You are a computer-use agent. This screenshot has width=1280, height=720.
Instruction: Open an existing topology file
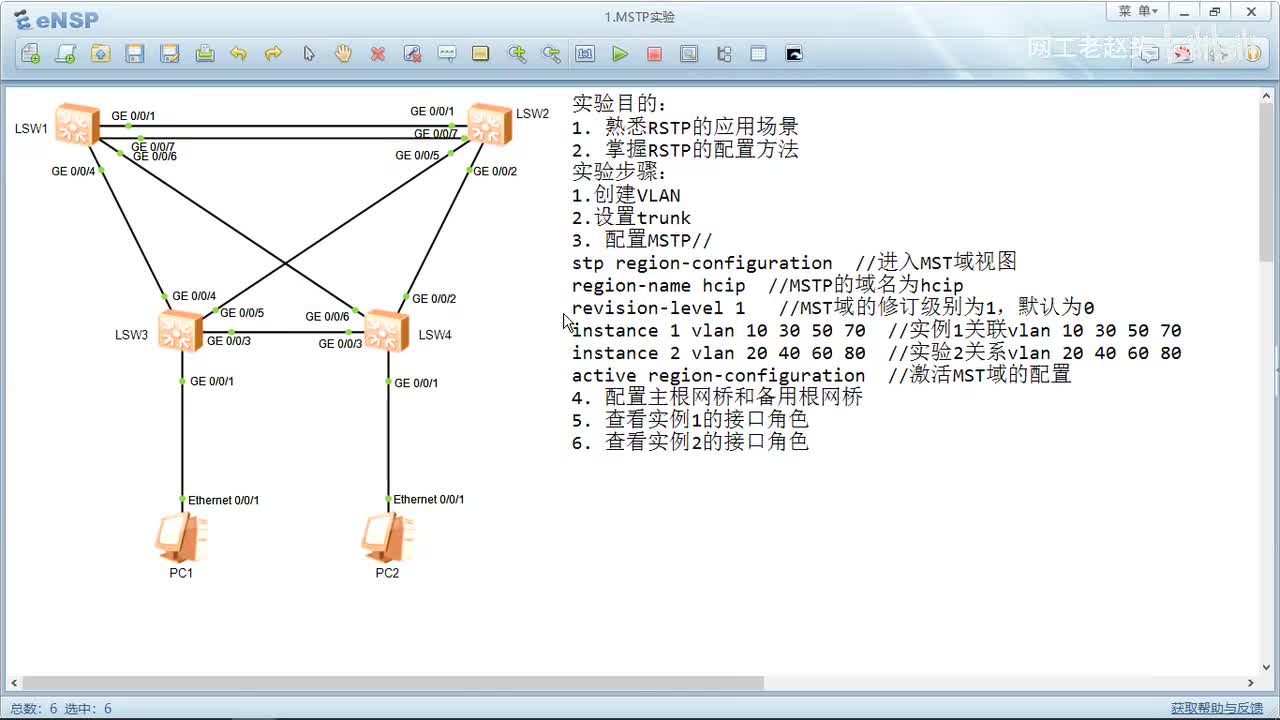(100, 54)
